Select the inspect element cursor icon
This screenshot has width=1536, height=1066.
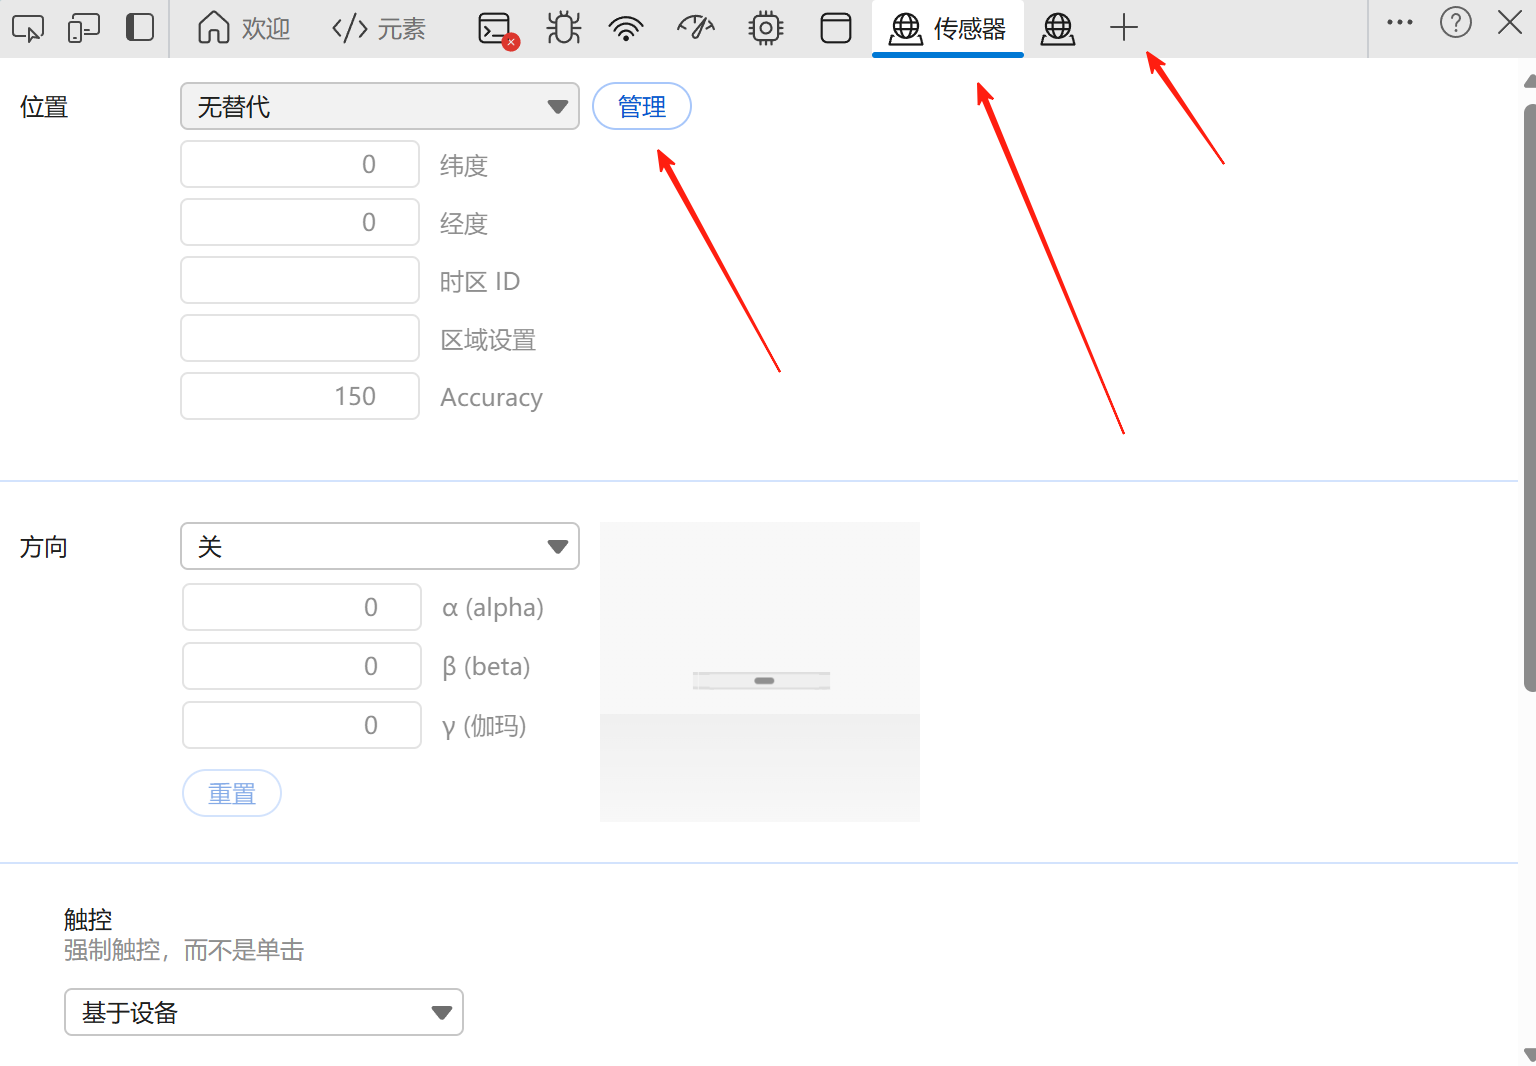tap(27, 28)
